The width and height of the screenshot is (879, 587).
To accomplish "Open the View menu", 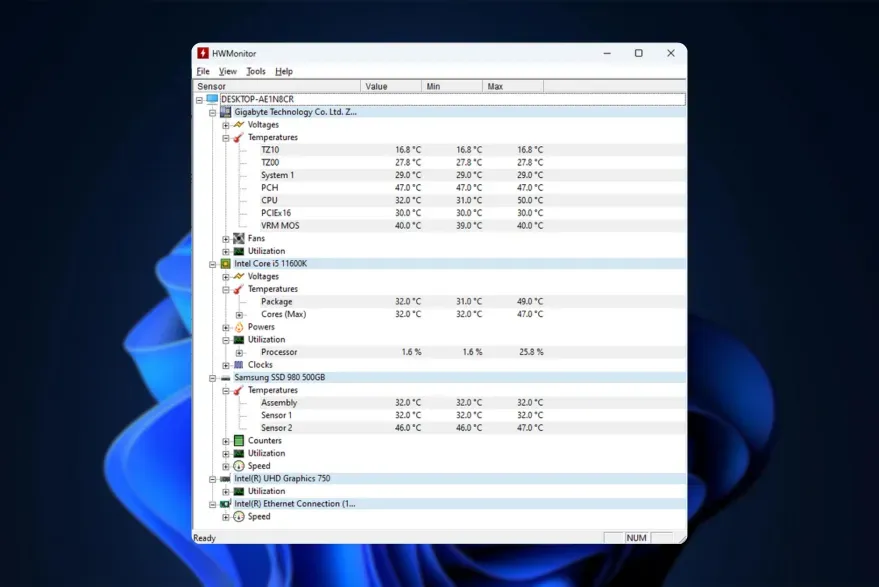I will coord(228,71).
